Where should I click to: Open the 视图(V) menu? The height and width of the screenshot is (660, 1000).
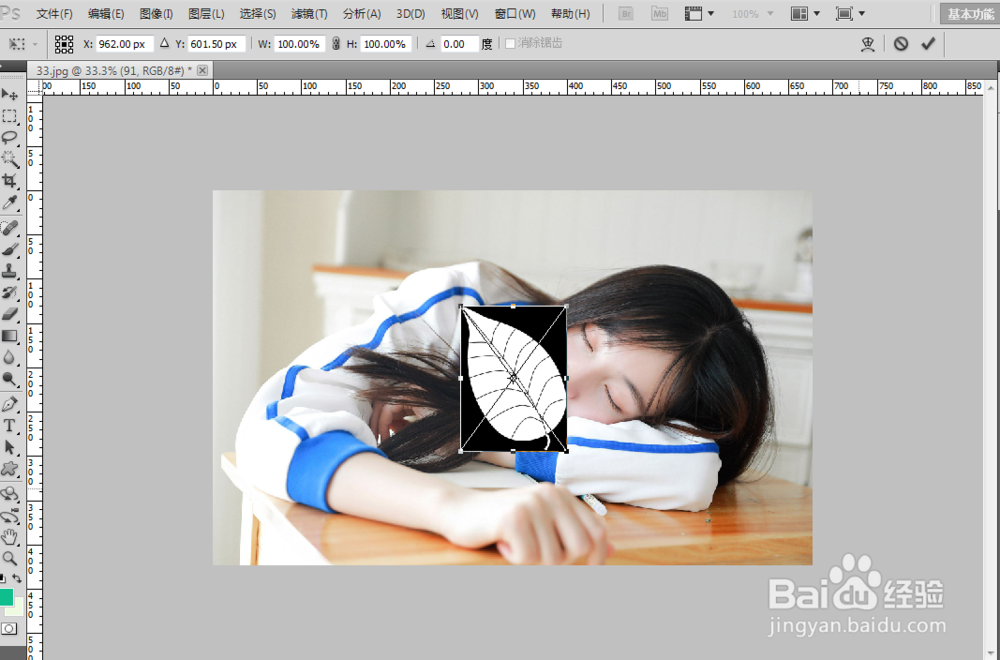pos(460,13)
